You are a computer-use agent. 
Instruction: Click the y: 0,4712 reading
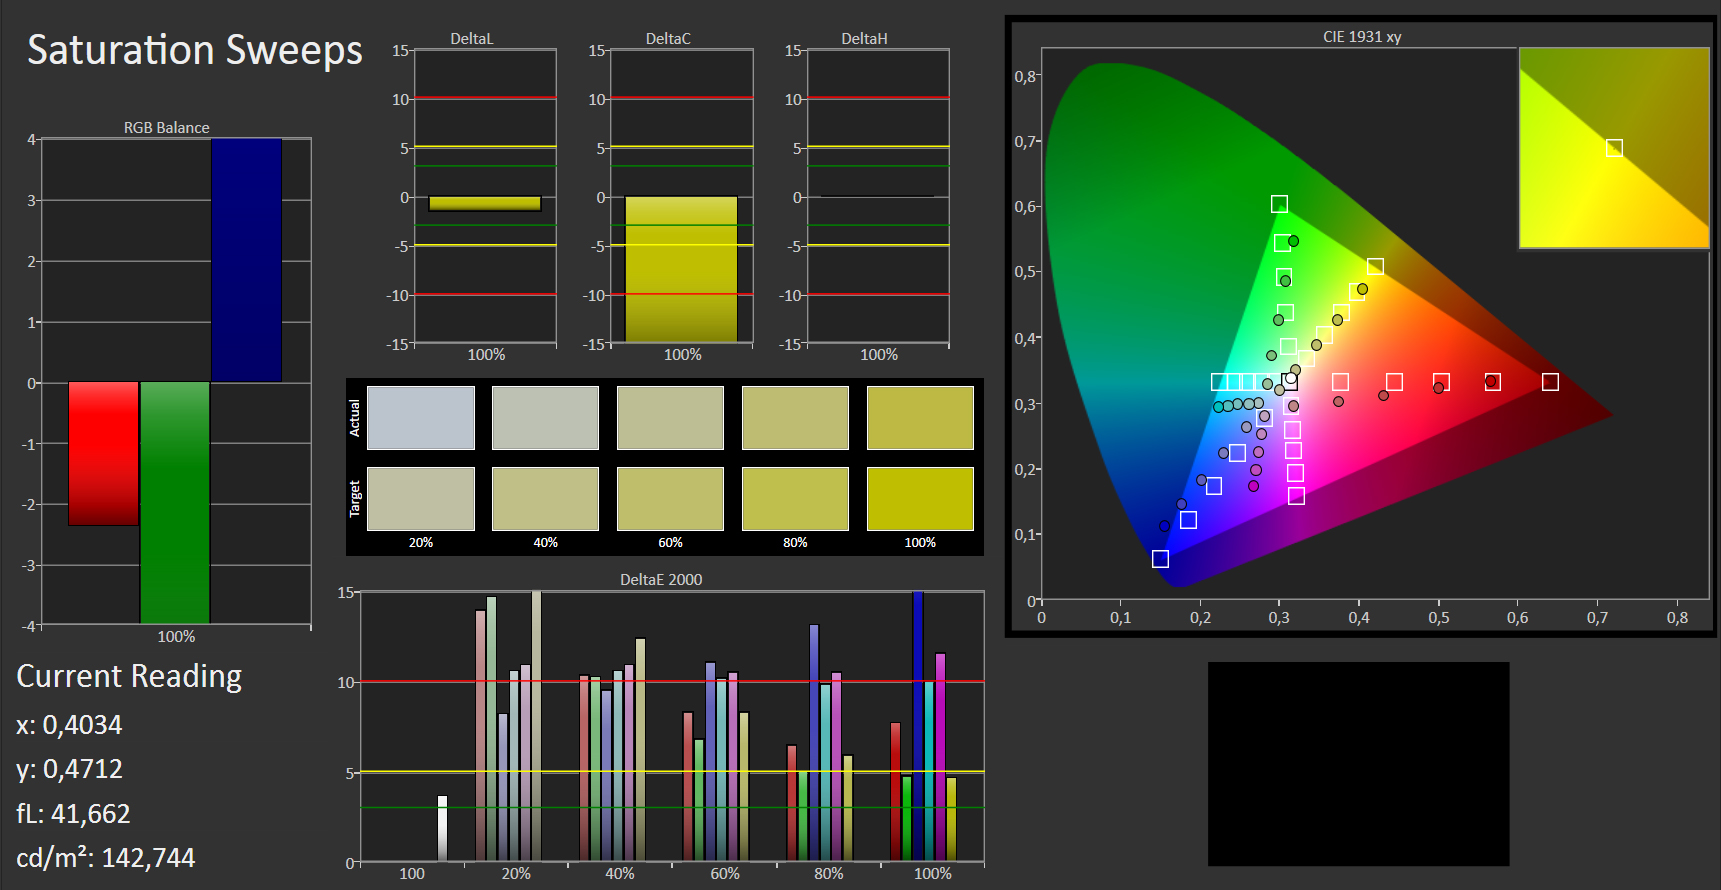click(x=69, y=769)
